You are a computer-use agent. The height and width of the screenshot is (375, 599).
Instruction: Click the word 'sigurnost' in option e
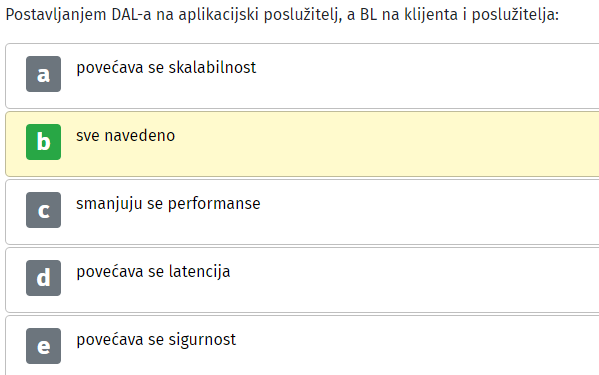click(202, 340)
